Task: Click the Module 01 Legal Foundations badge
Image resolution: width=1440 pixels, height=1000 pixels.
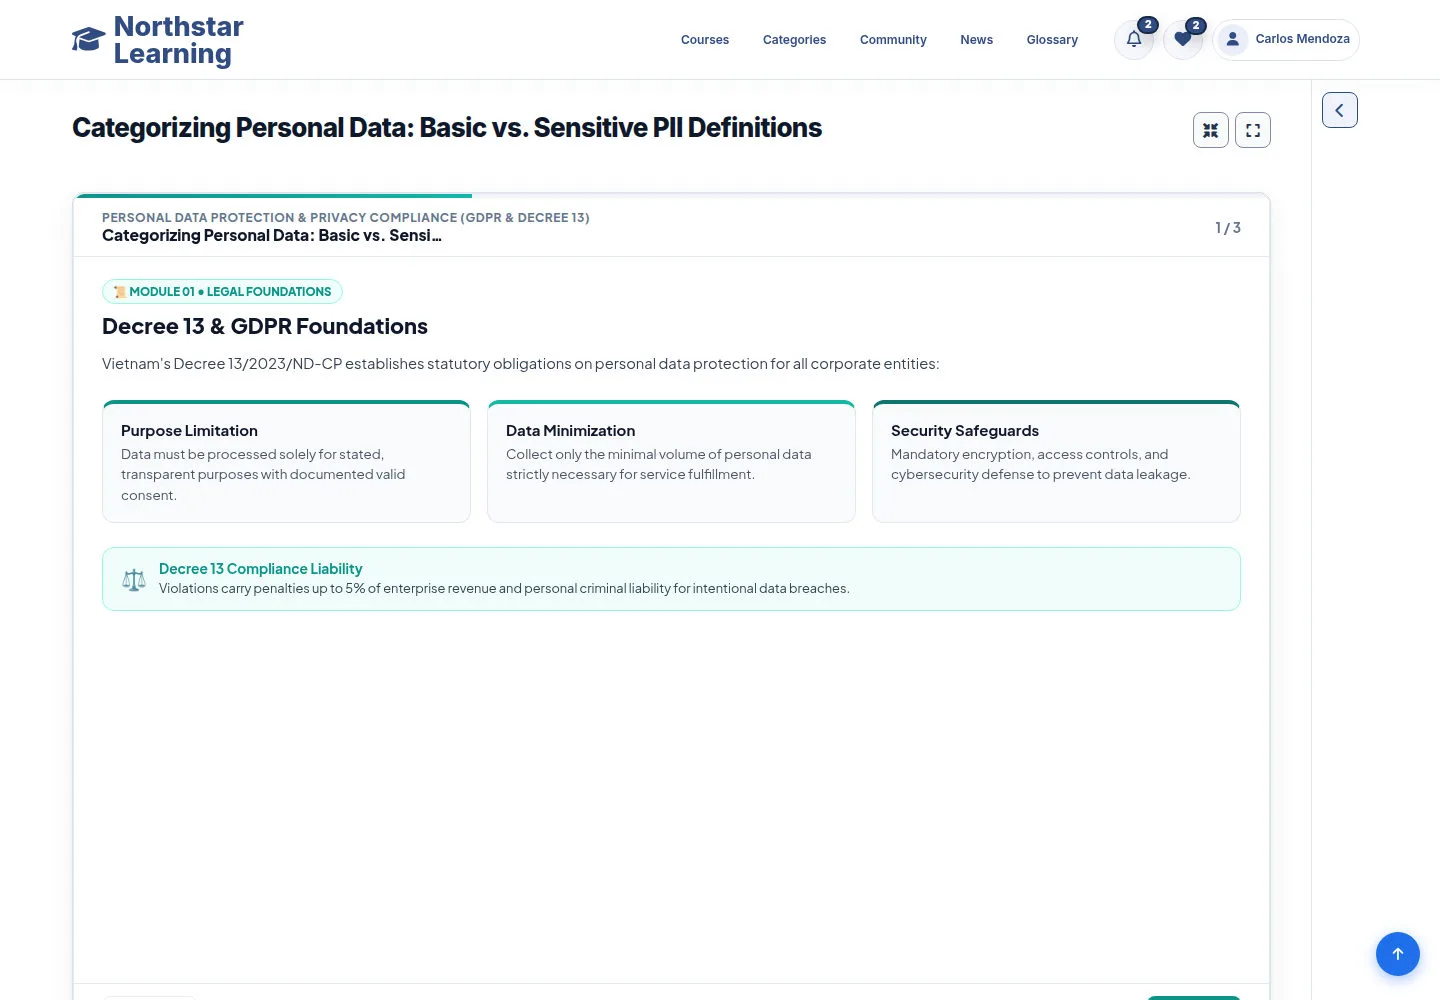Action: pyautogui.click(x=222, y=291)
